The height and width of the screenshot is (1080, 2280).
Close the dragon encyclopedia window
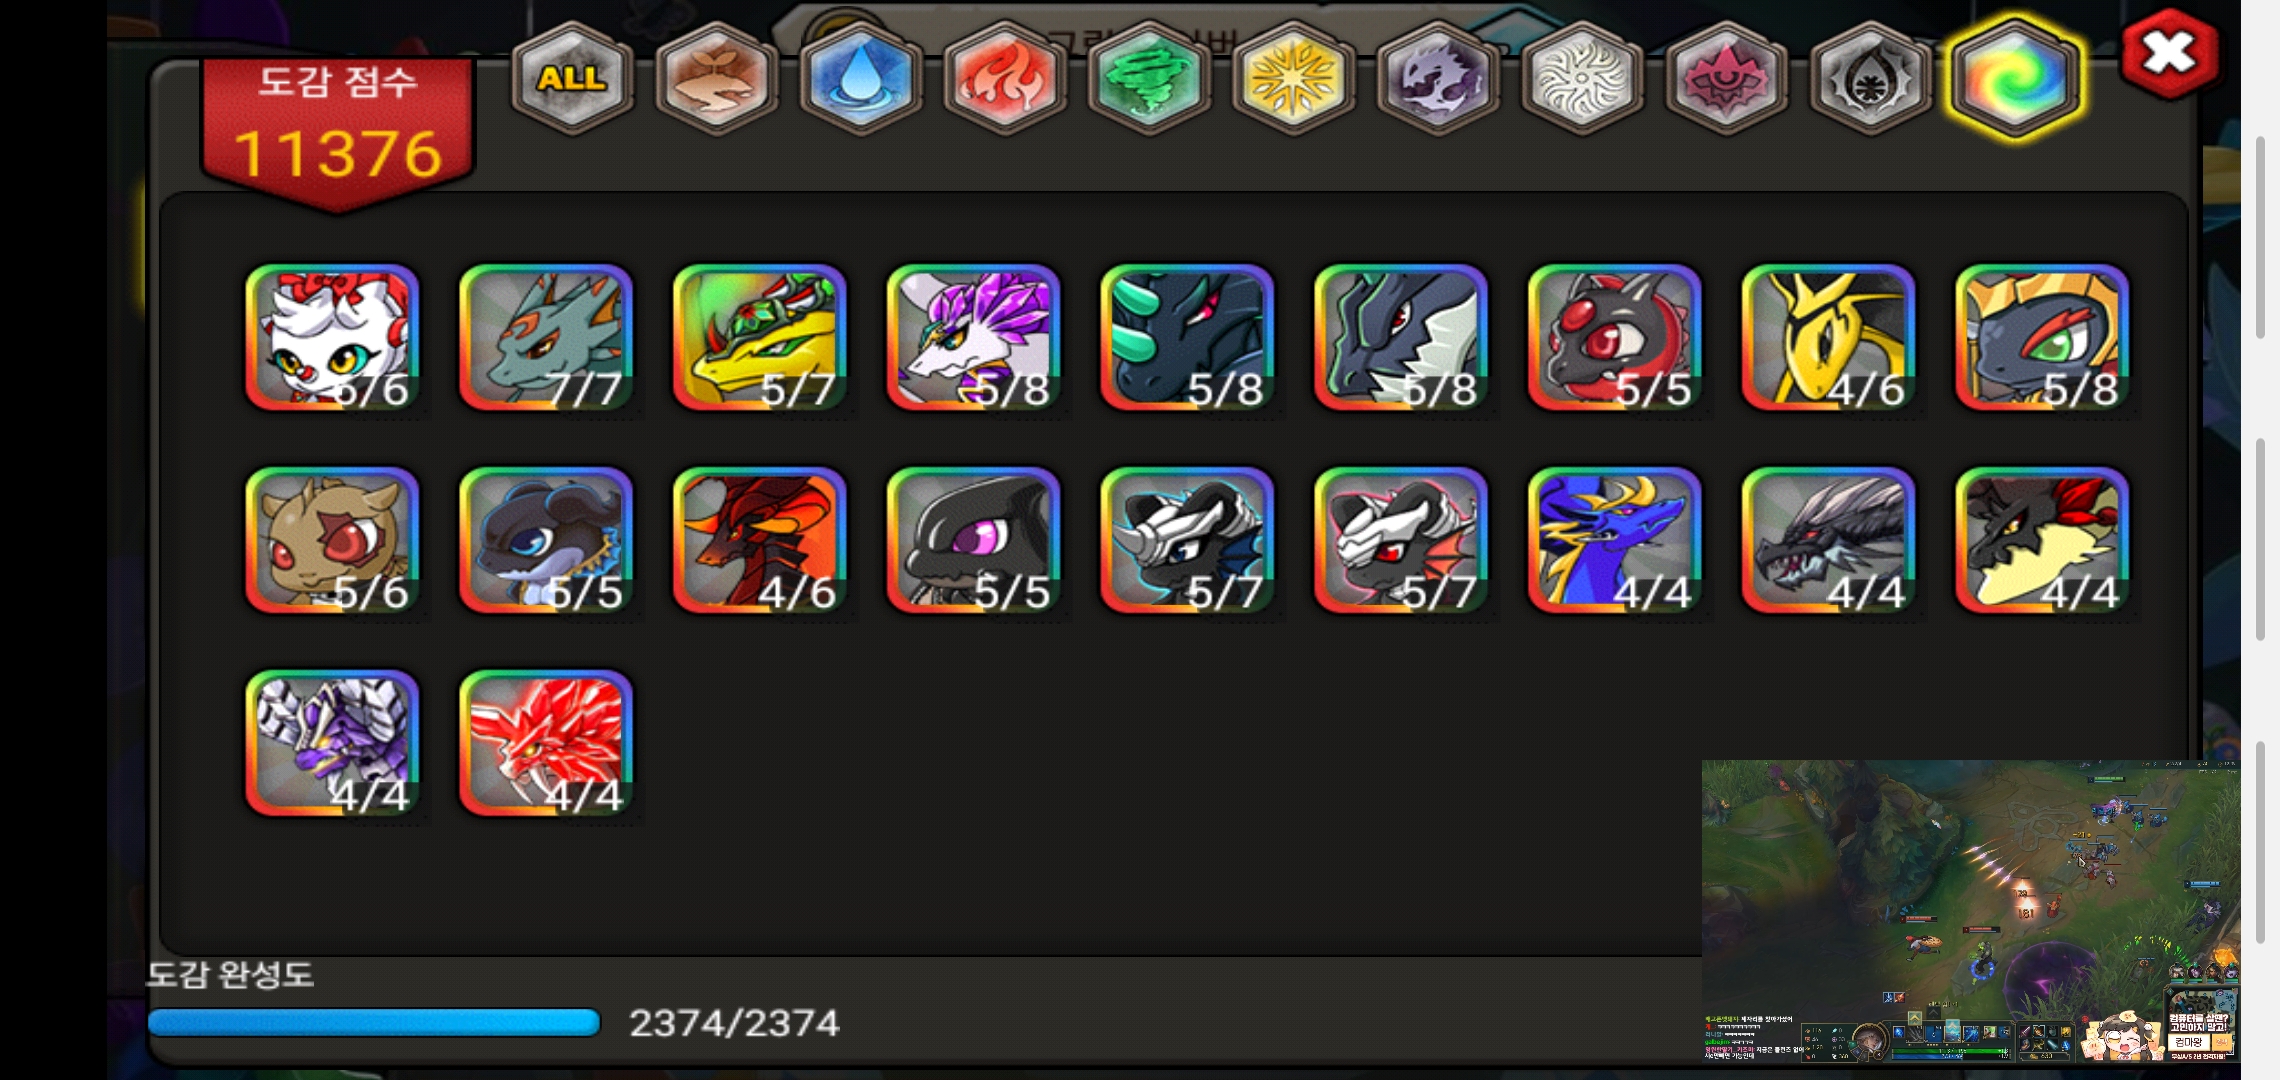2169,54
